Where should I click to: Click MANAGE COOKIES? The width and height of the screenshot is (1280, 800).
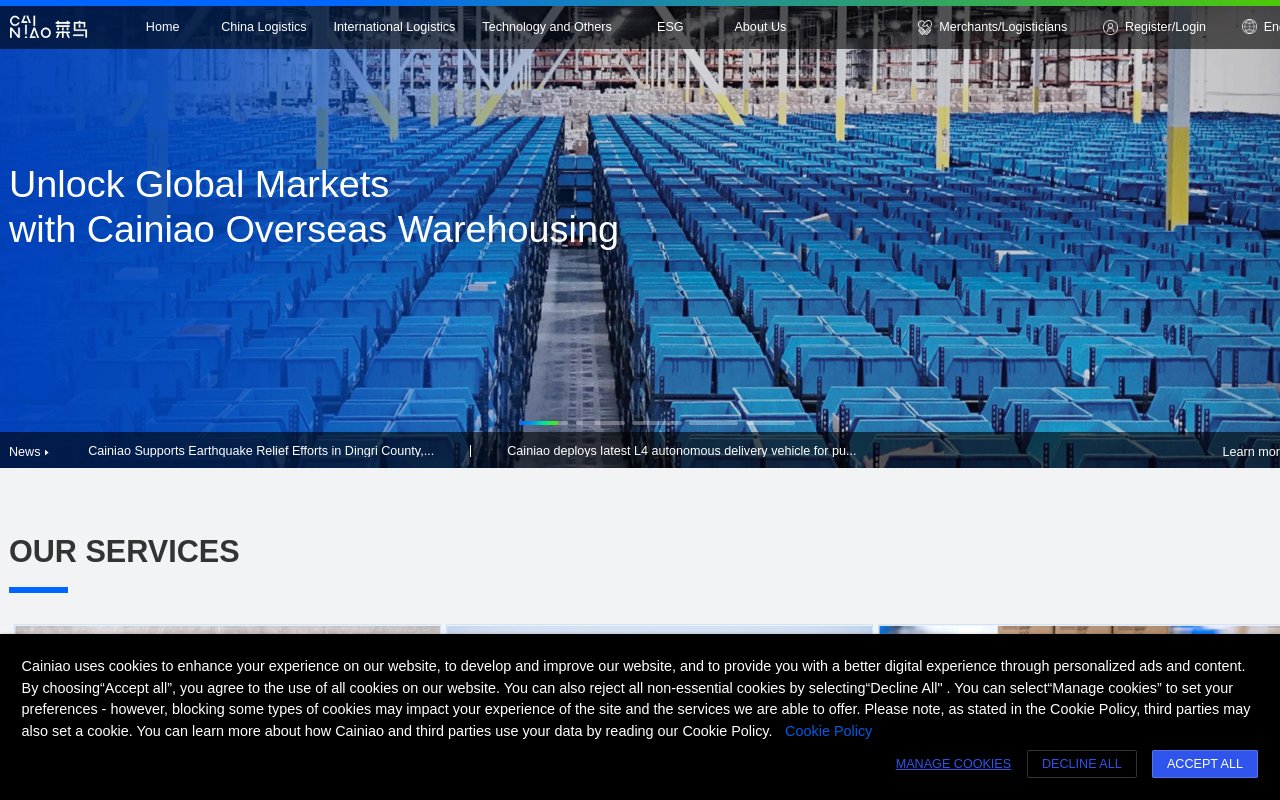pos(953,764)
